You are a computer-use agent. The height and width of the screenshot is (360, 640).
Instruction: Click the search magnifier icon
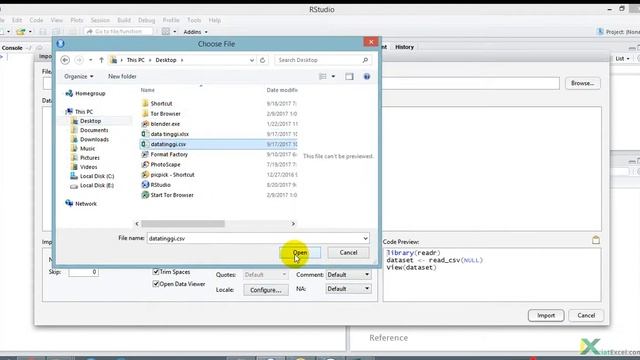click(365, 60)
